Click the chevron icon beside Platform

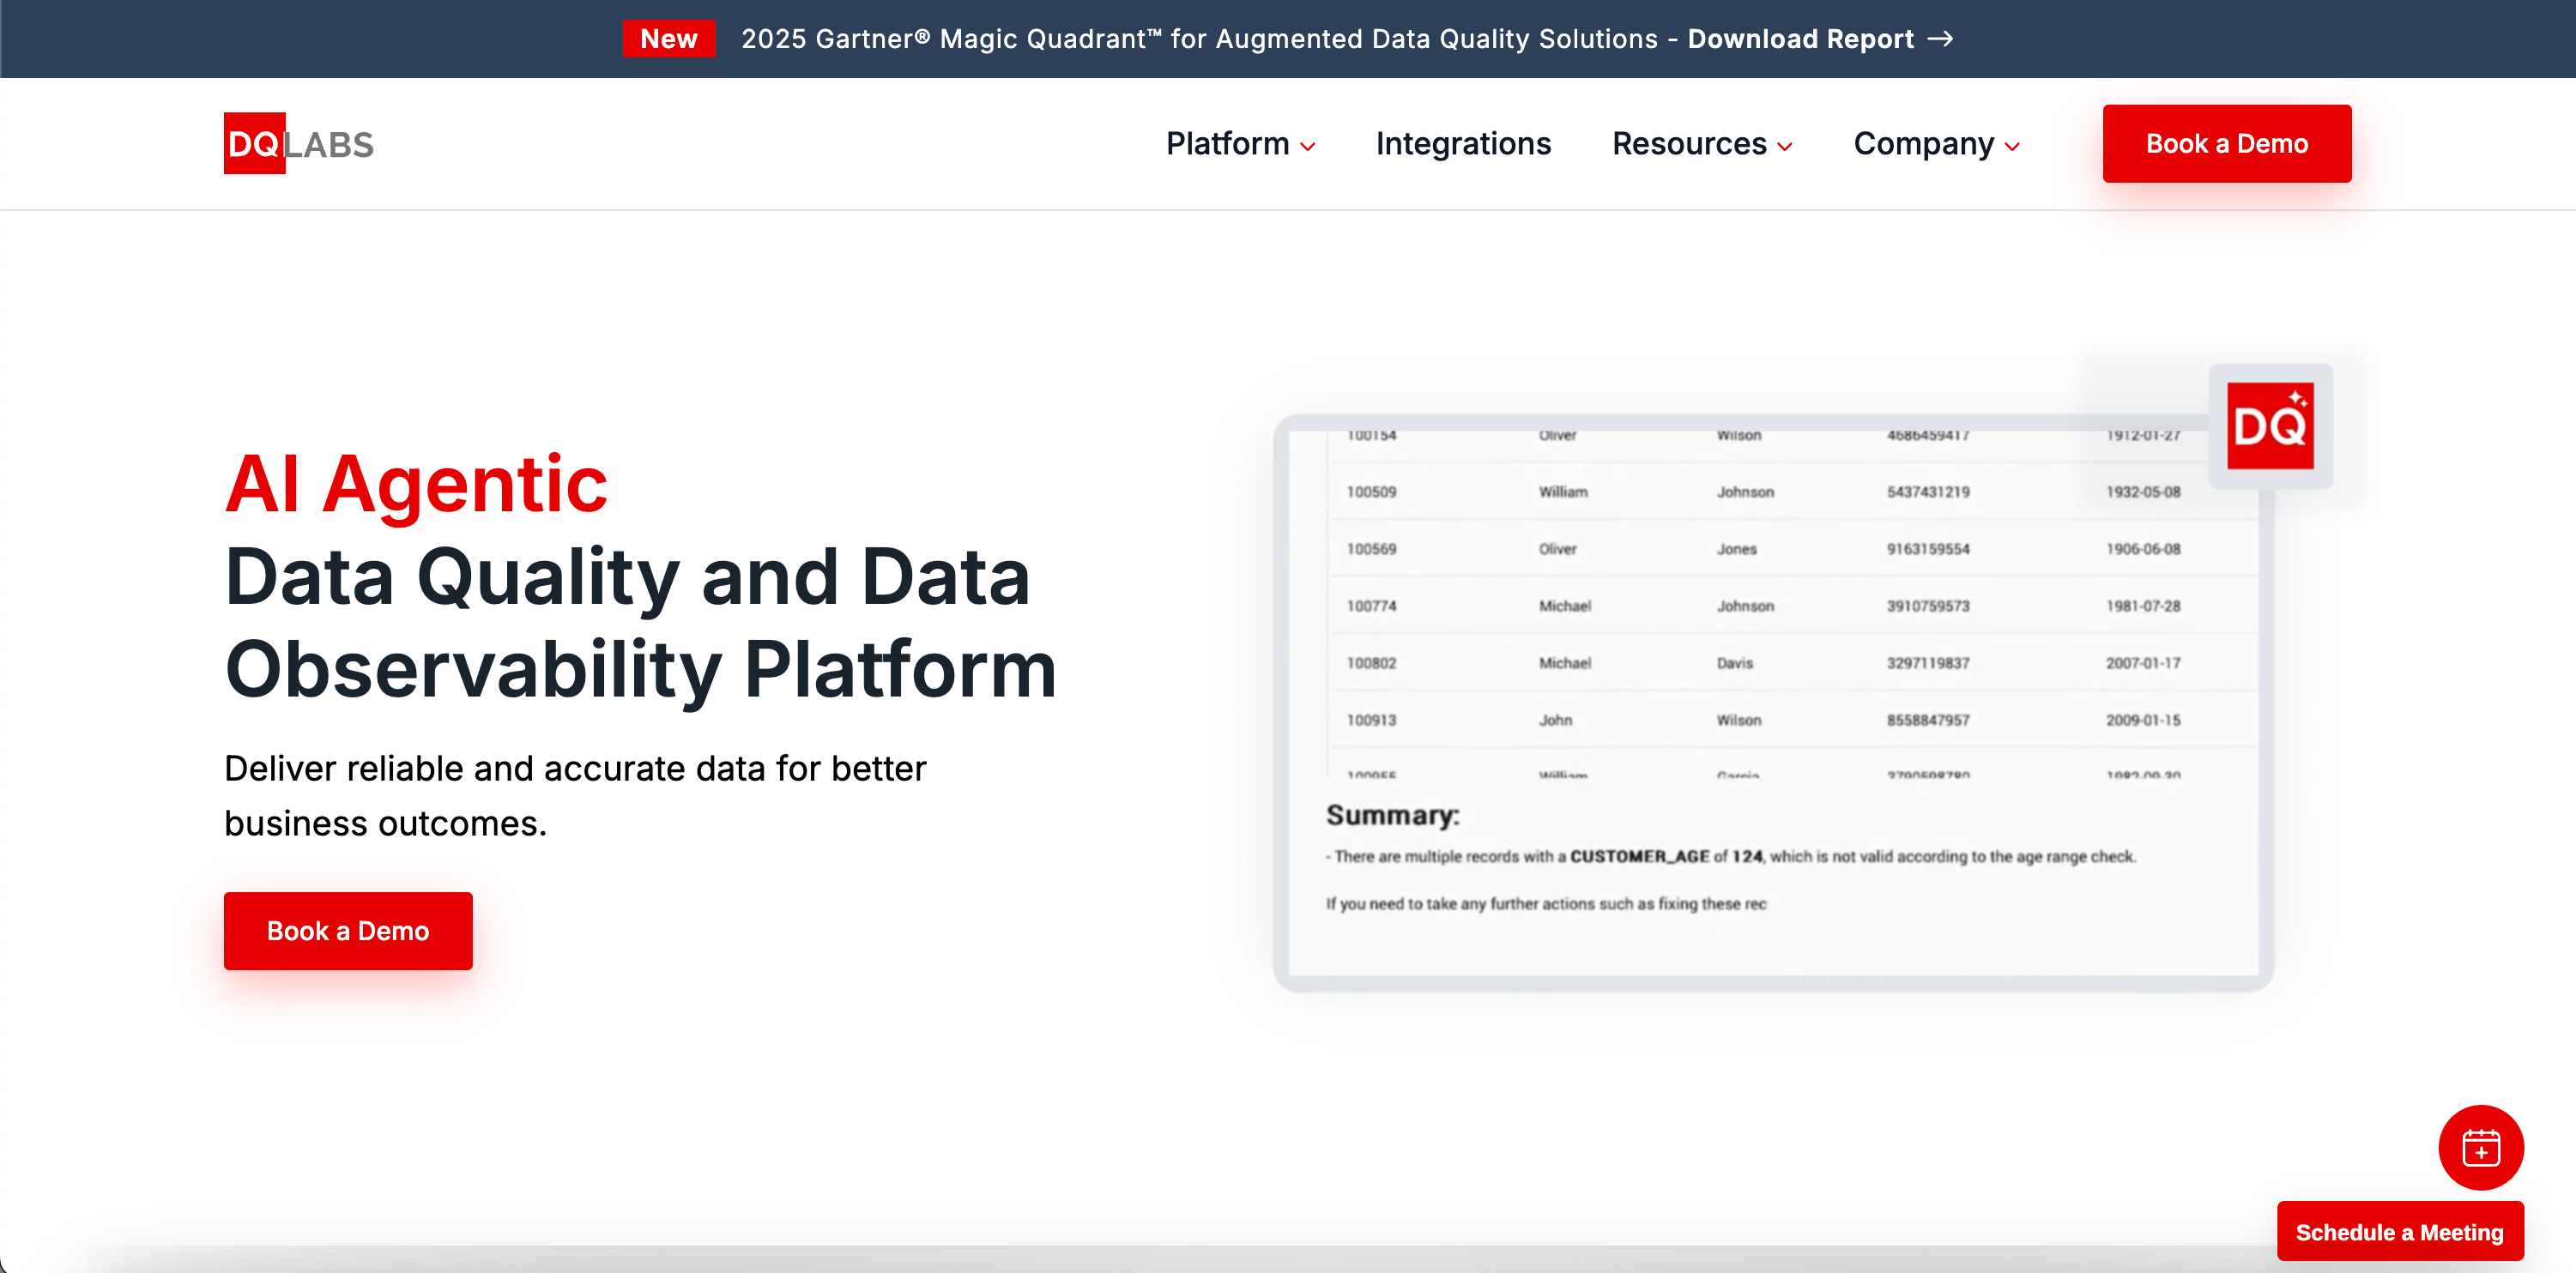(1307, 147)
